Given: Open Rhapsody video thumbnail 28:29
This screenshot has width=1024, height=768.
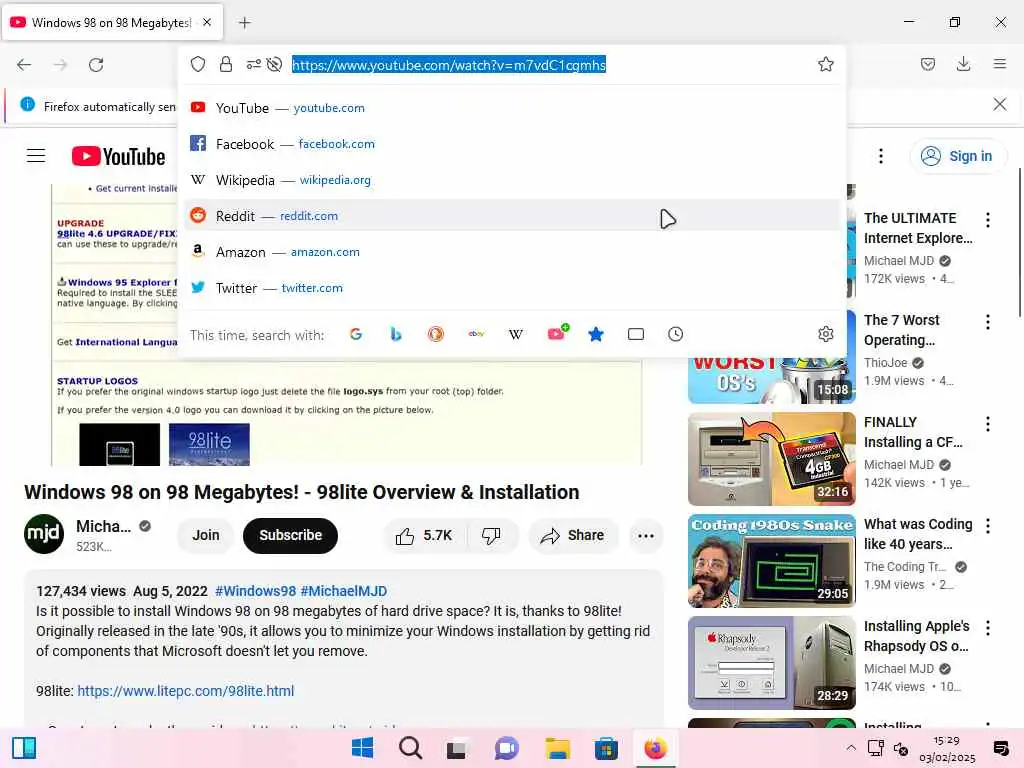Looking at the screenshot, I should pos(771,662).
